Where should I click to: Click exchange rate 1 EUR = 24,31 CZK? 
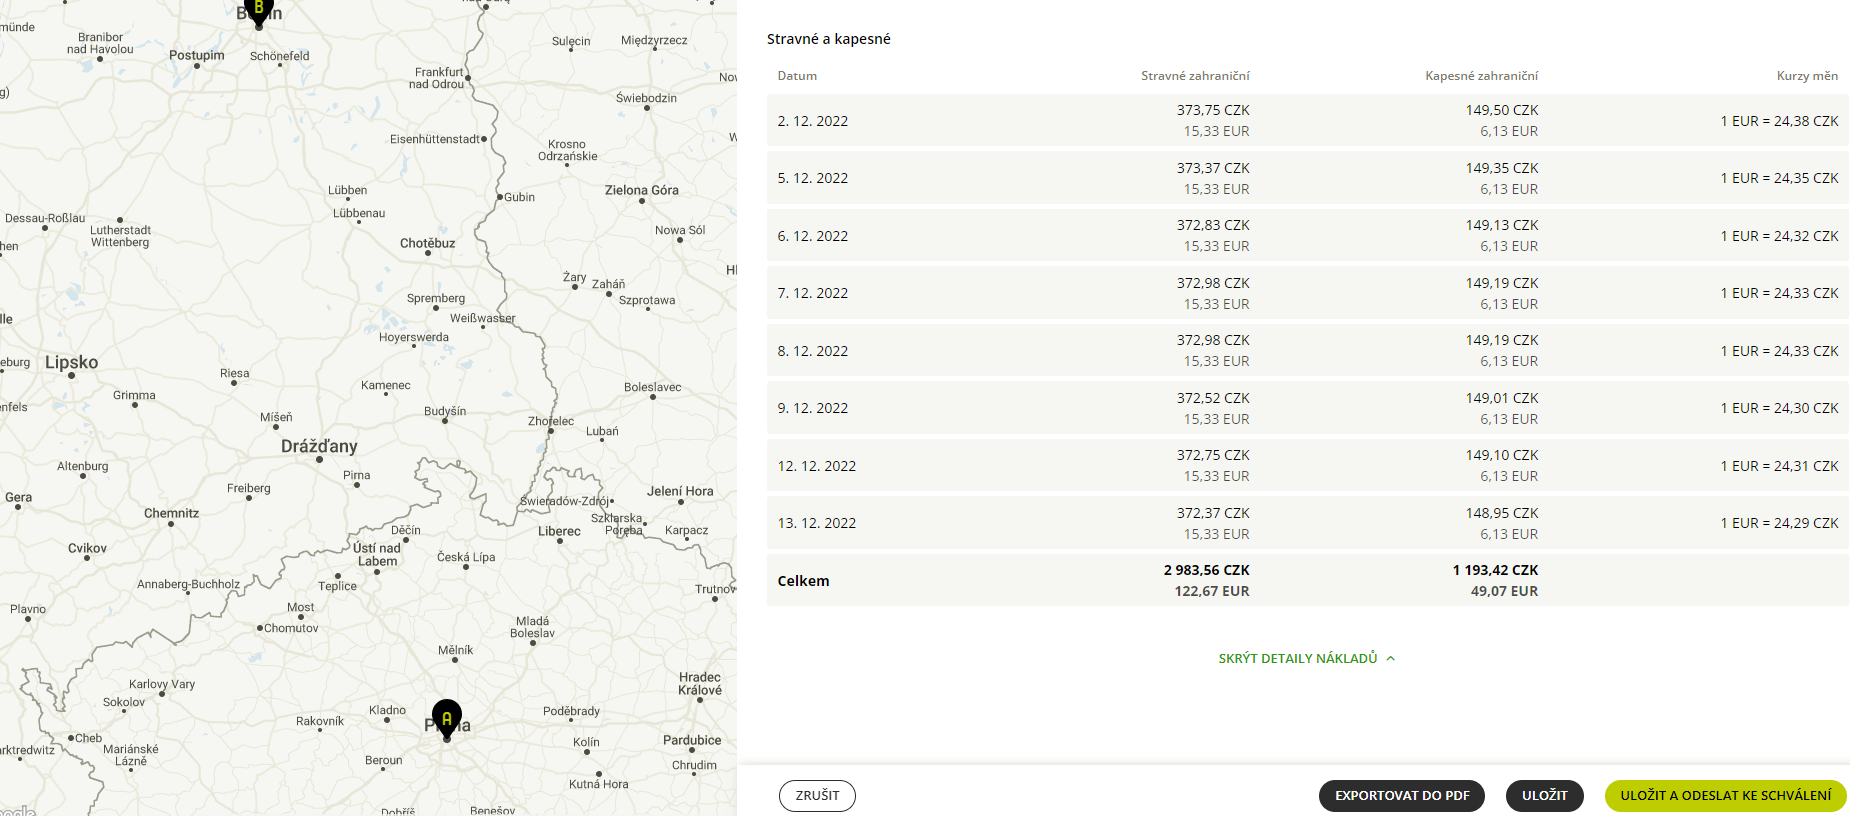[1779, 466]
